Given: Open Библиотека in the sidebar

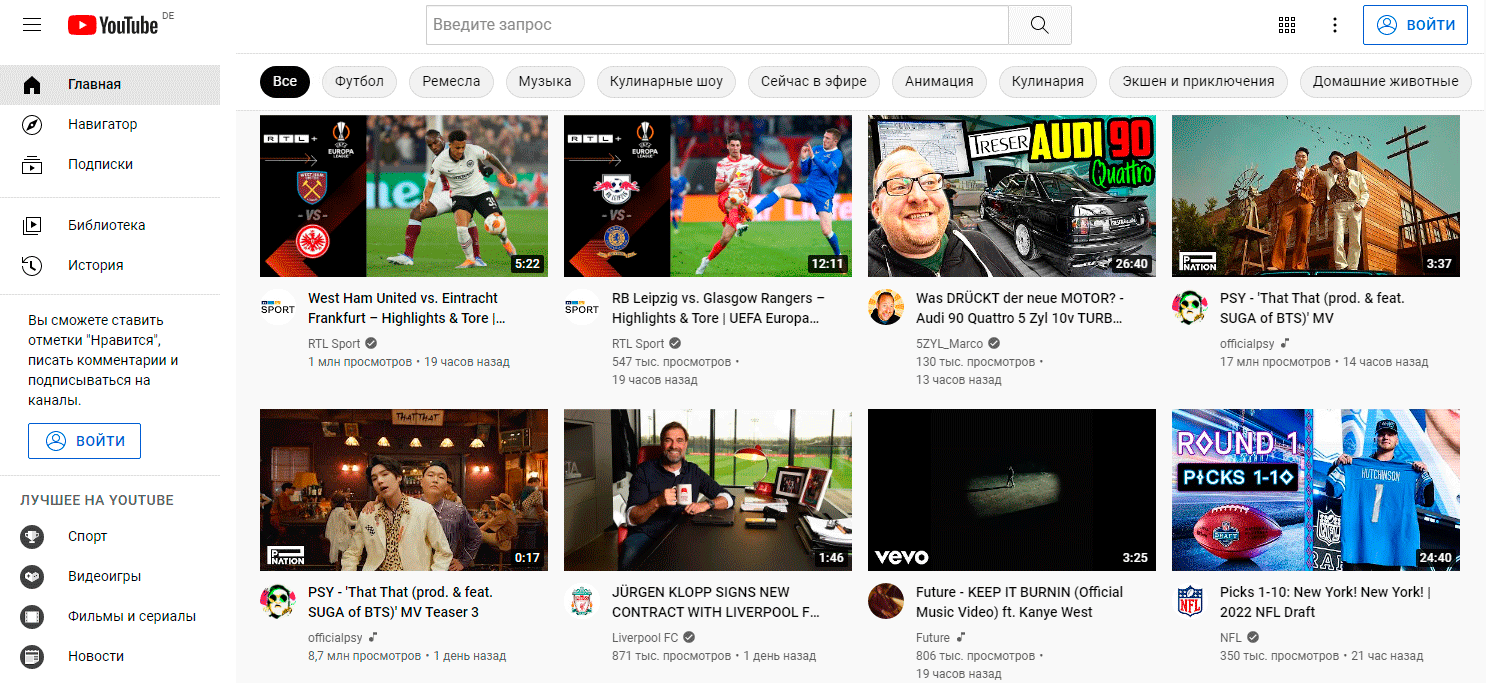Looking at the screenshot, I should 106,226.
